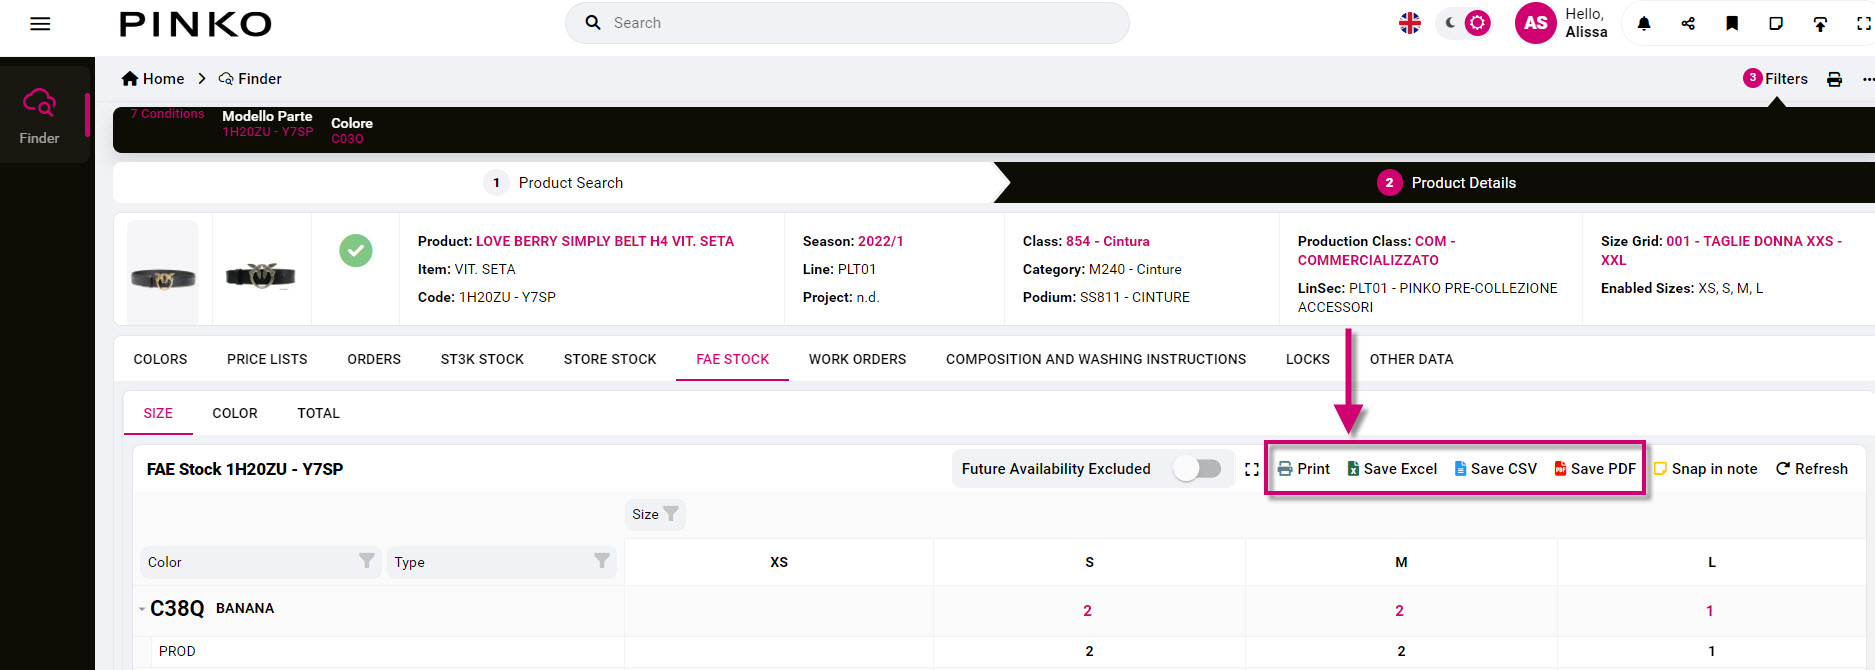Click the 7 Conditions label
This screenshot has height=670, width=1875.
[x=167, y=114]
